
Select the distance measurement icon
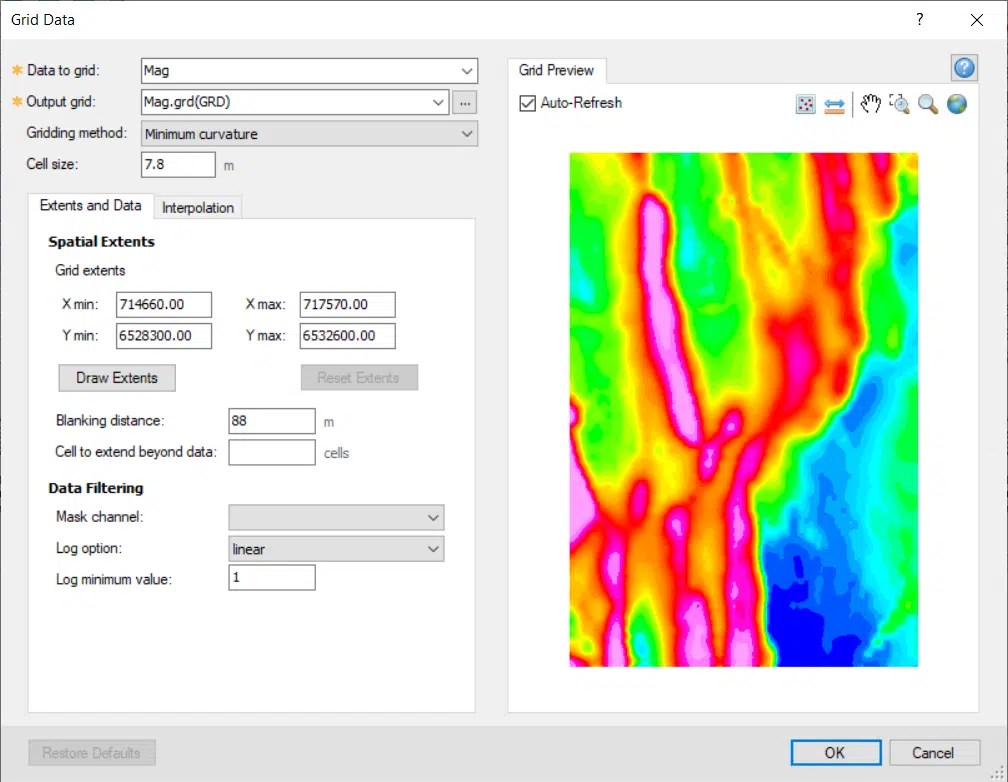(x=836, y=104)
